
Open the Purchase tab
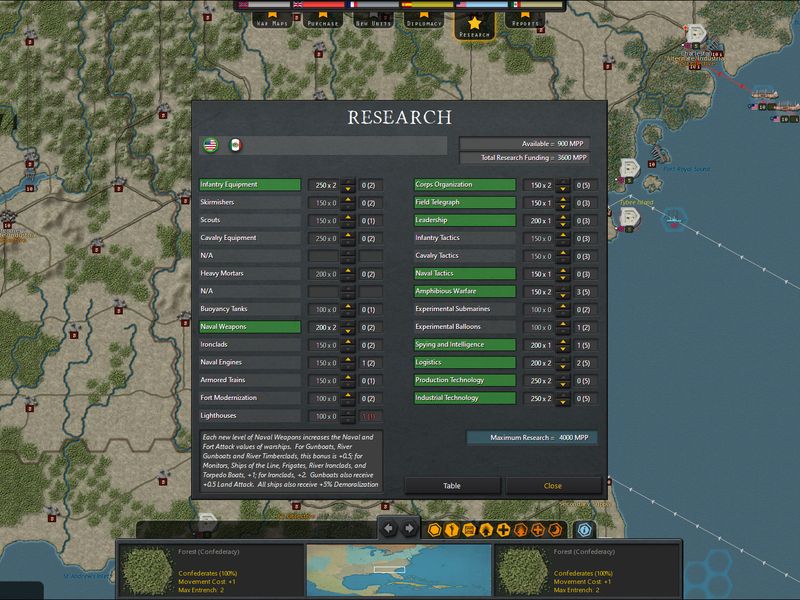click(322, 20)
